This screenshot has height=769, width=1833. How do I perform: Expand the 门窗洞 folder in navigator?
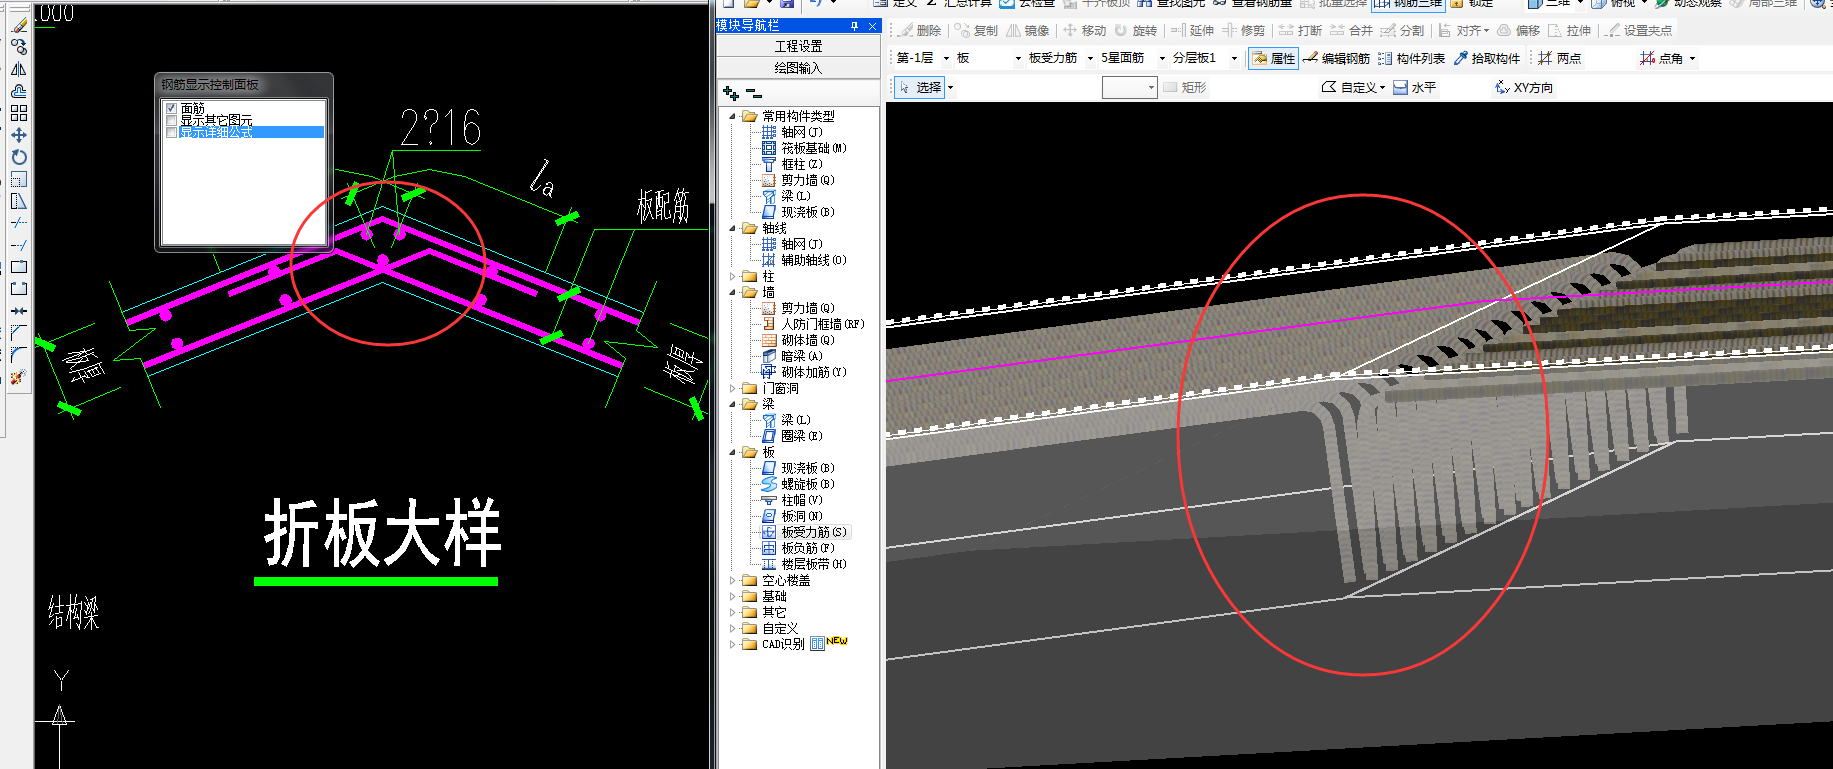tap(733, 388)
